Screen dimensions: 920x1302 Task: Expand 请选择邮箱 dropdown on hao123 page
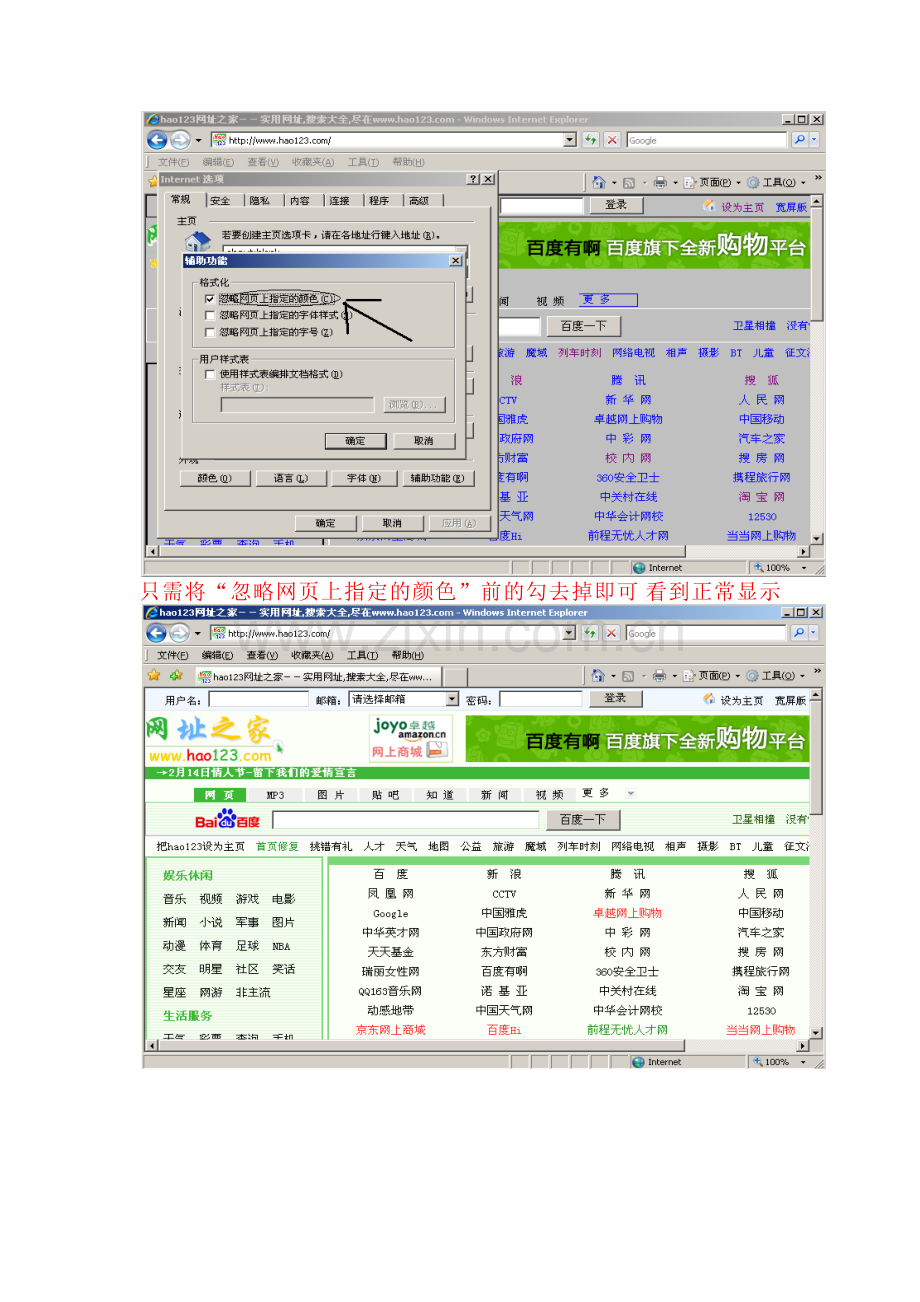(x=452, y=699)
